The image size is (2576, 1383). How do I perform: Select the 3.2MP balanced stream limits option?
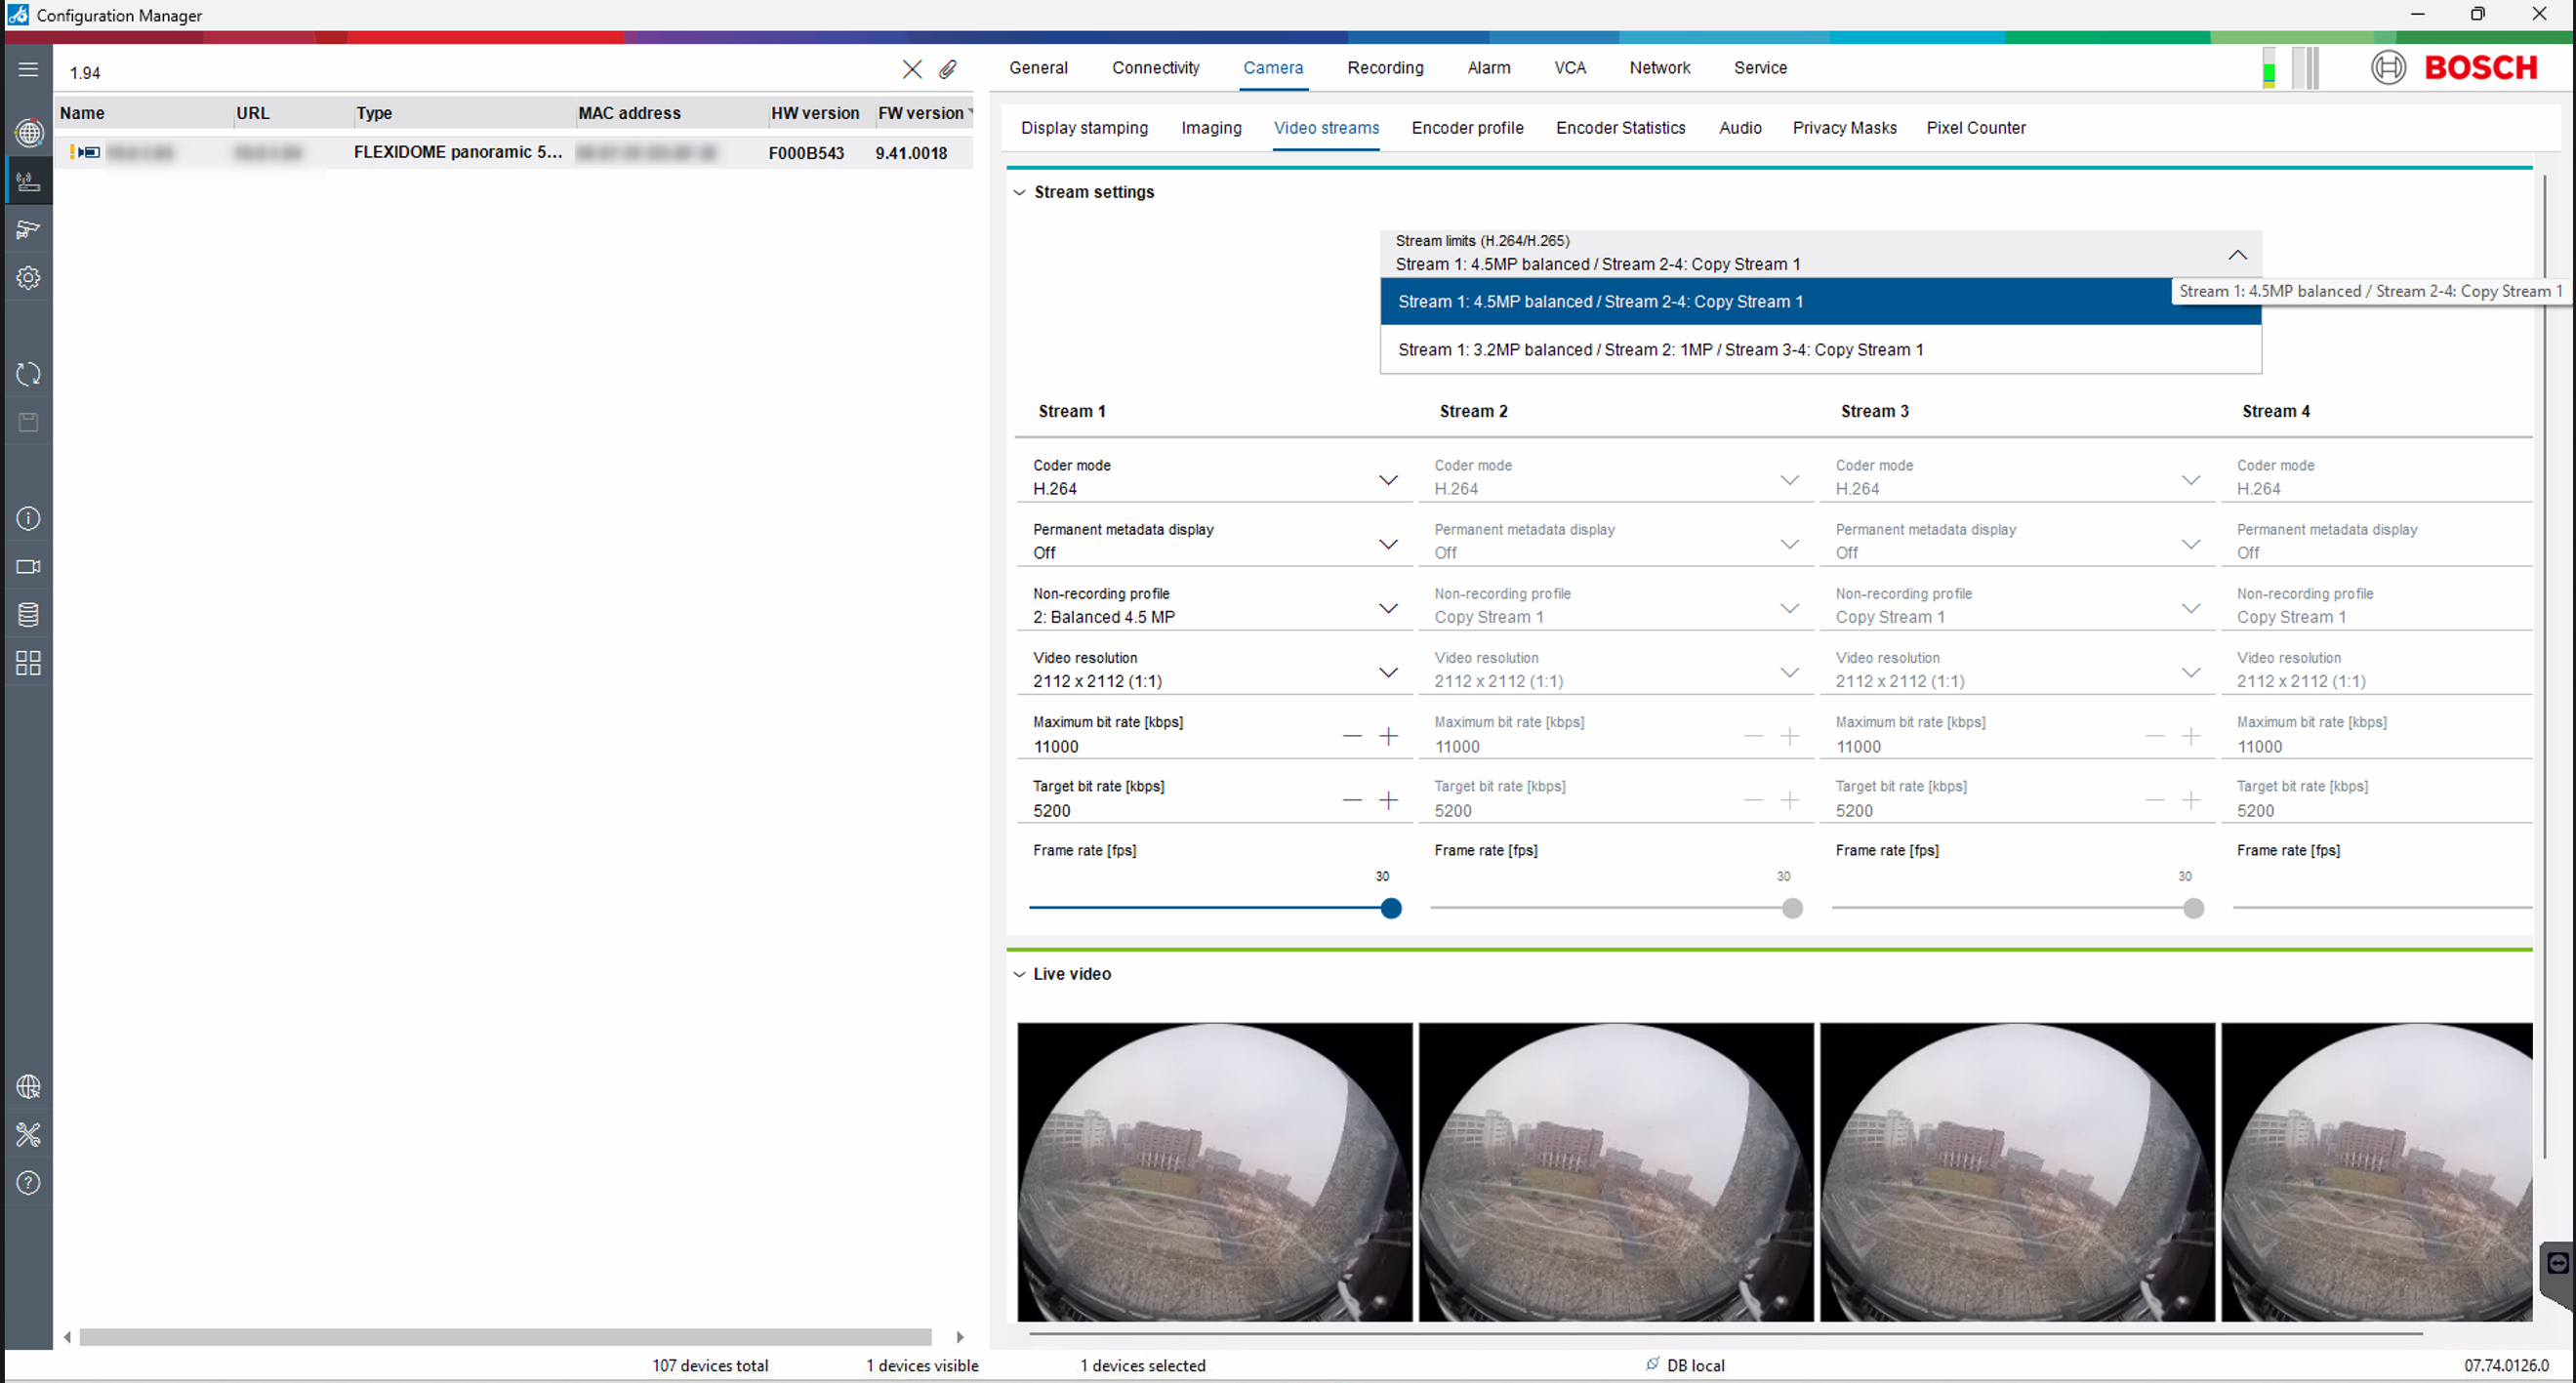pyautogui.click(x=1660, y=350)
